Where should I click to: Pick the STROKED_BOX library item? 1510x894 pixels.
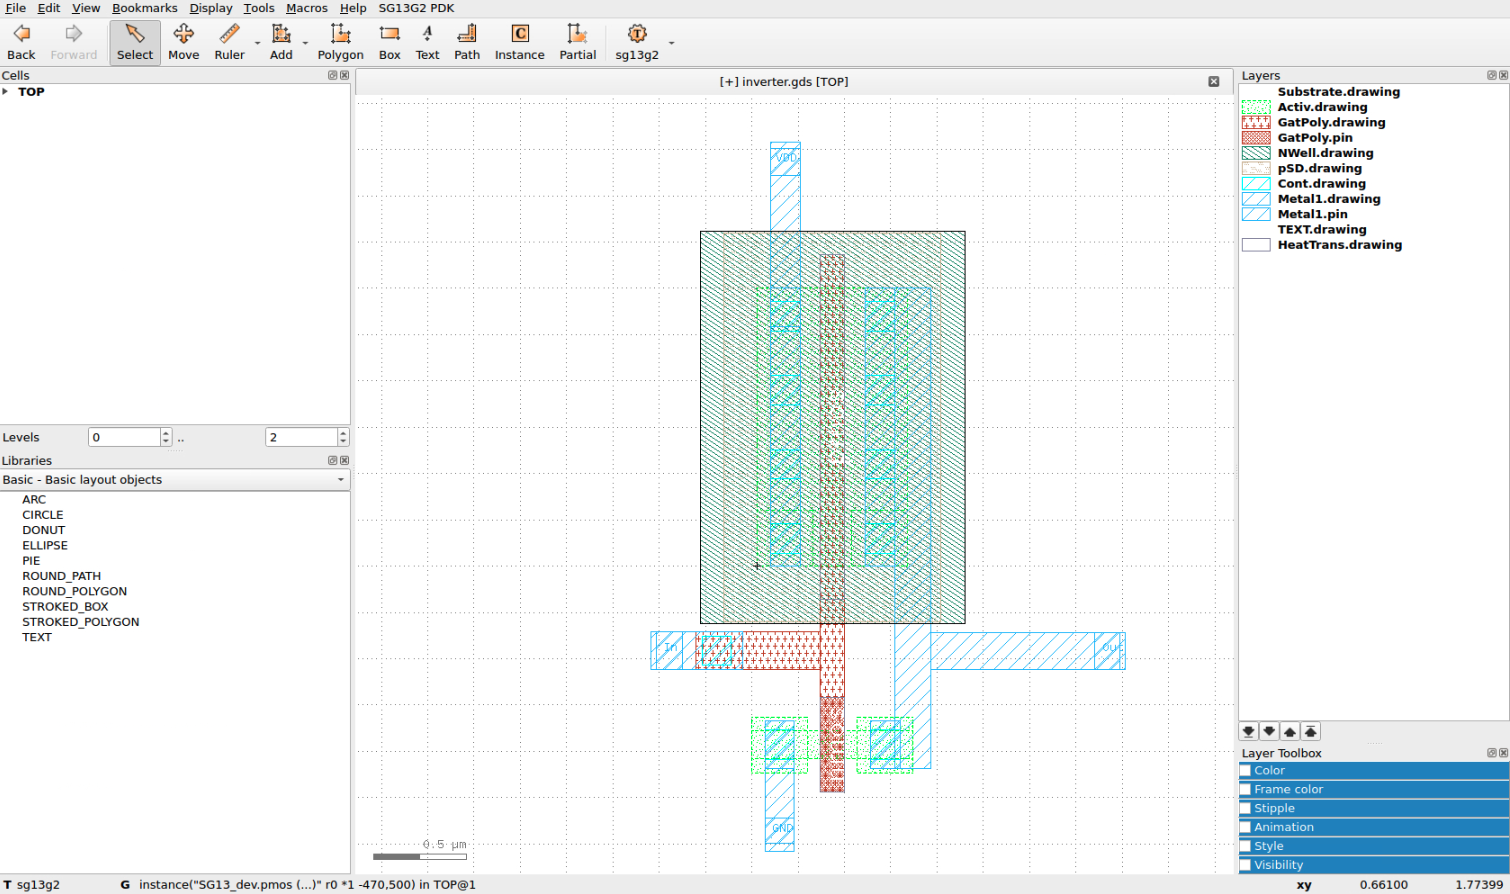coord(65,607)
